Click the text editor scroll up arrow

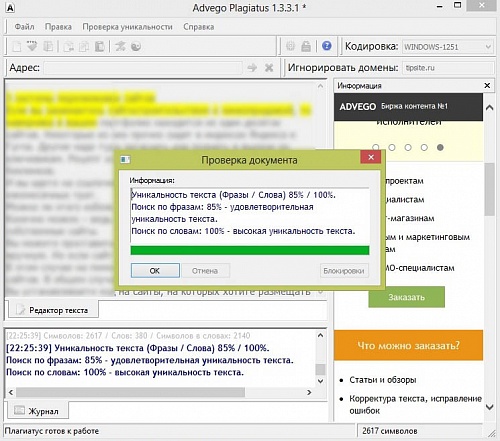320,86
